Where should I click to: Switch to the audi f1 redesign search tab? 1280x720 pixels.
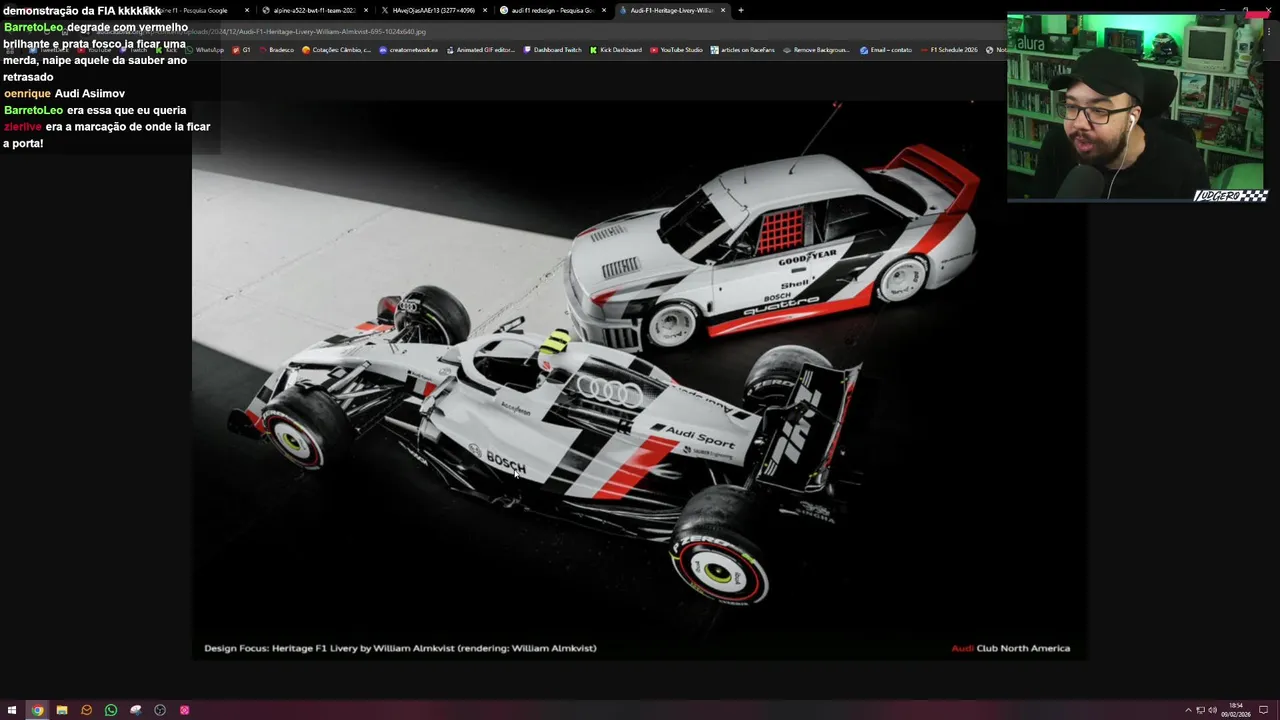point(552,10)
